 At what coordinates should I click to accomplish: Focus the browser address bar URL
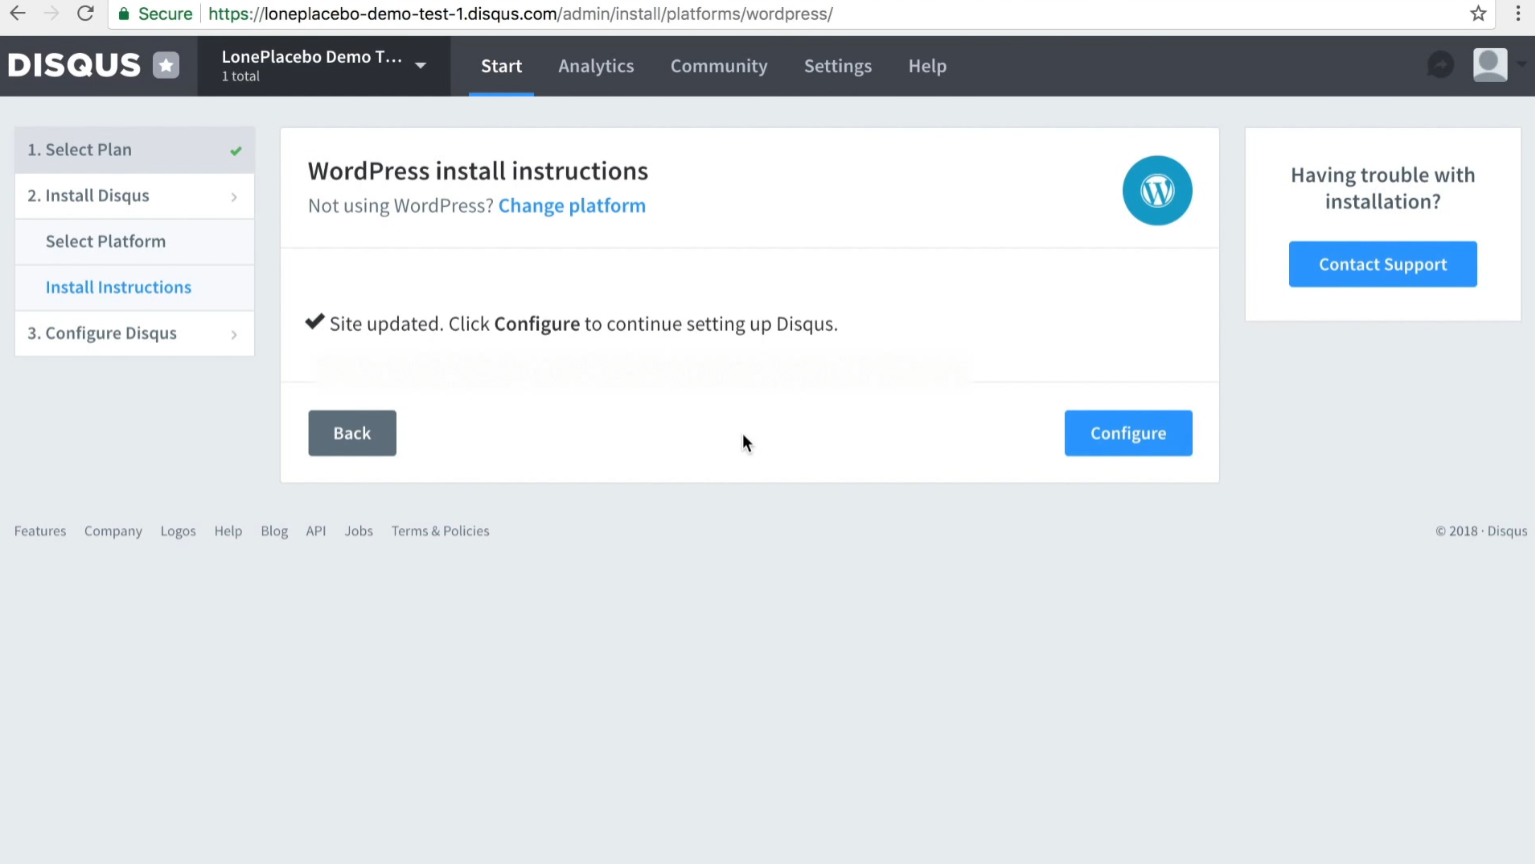[x=520, y=14]
